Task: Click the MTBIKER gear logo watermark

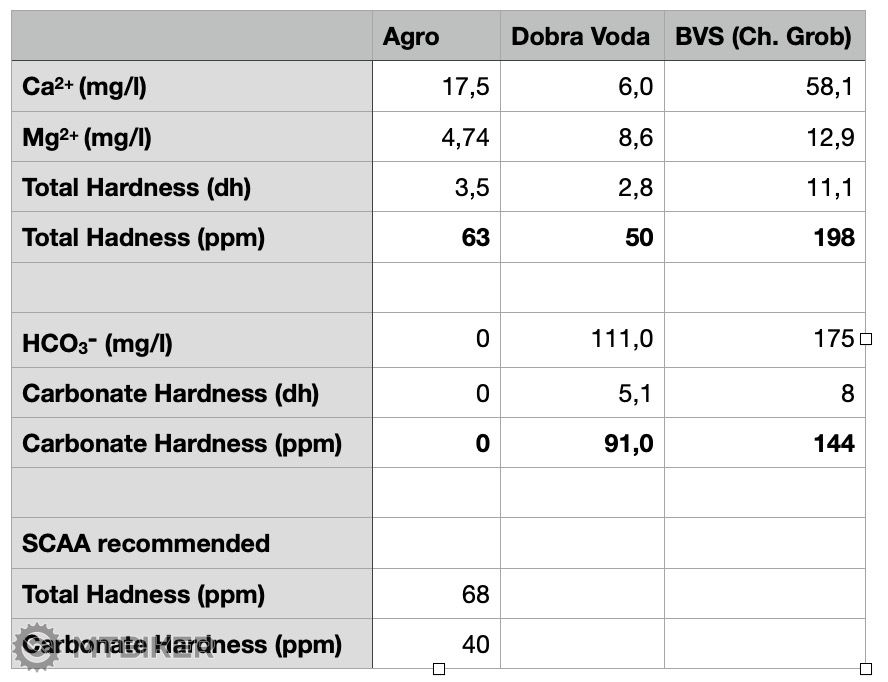Action: click(x=34, y=646)
